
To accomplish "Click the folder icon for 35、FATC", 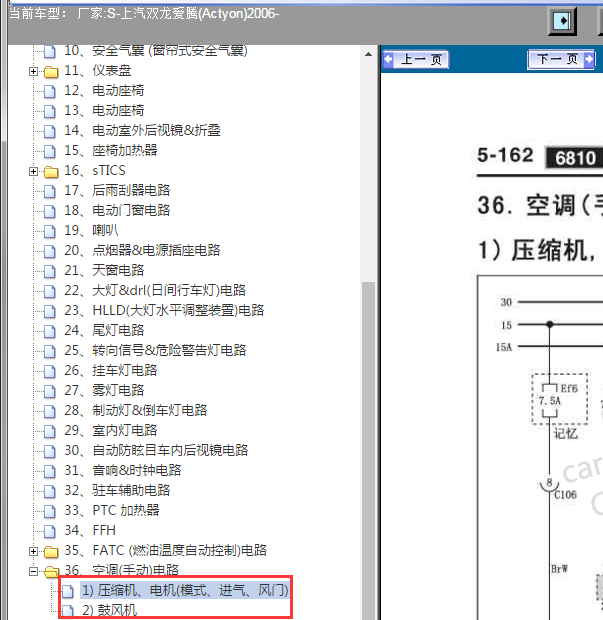I will [x=51, y=552].
